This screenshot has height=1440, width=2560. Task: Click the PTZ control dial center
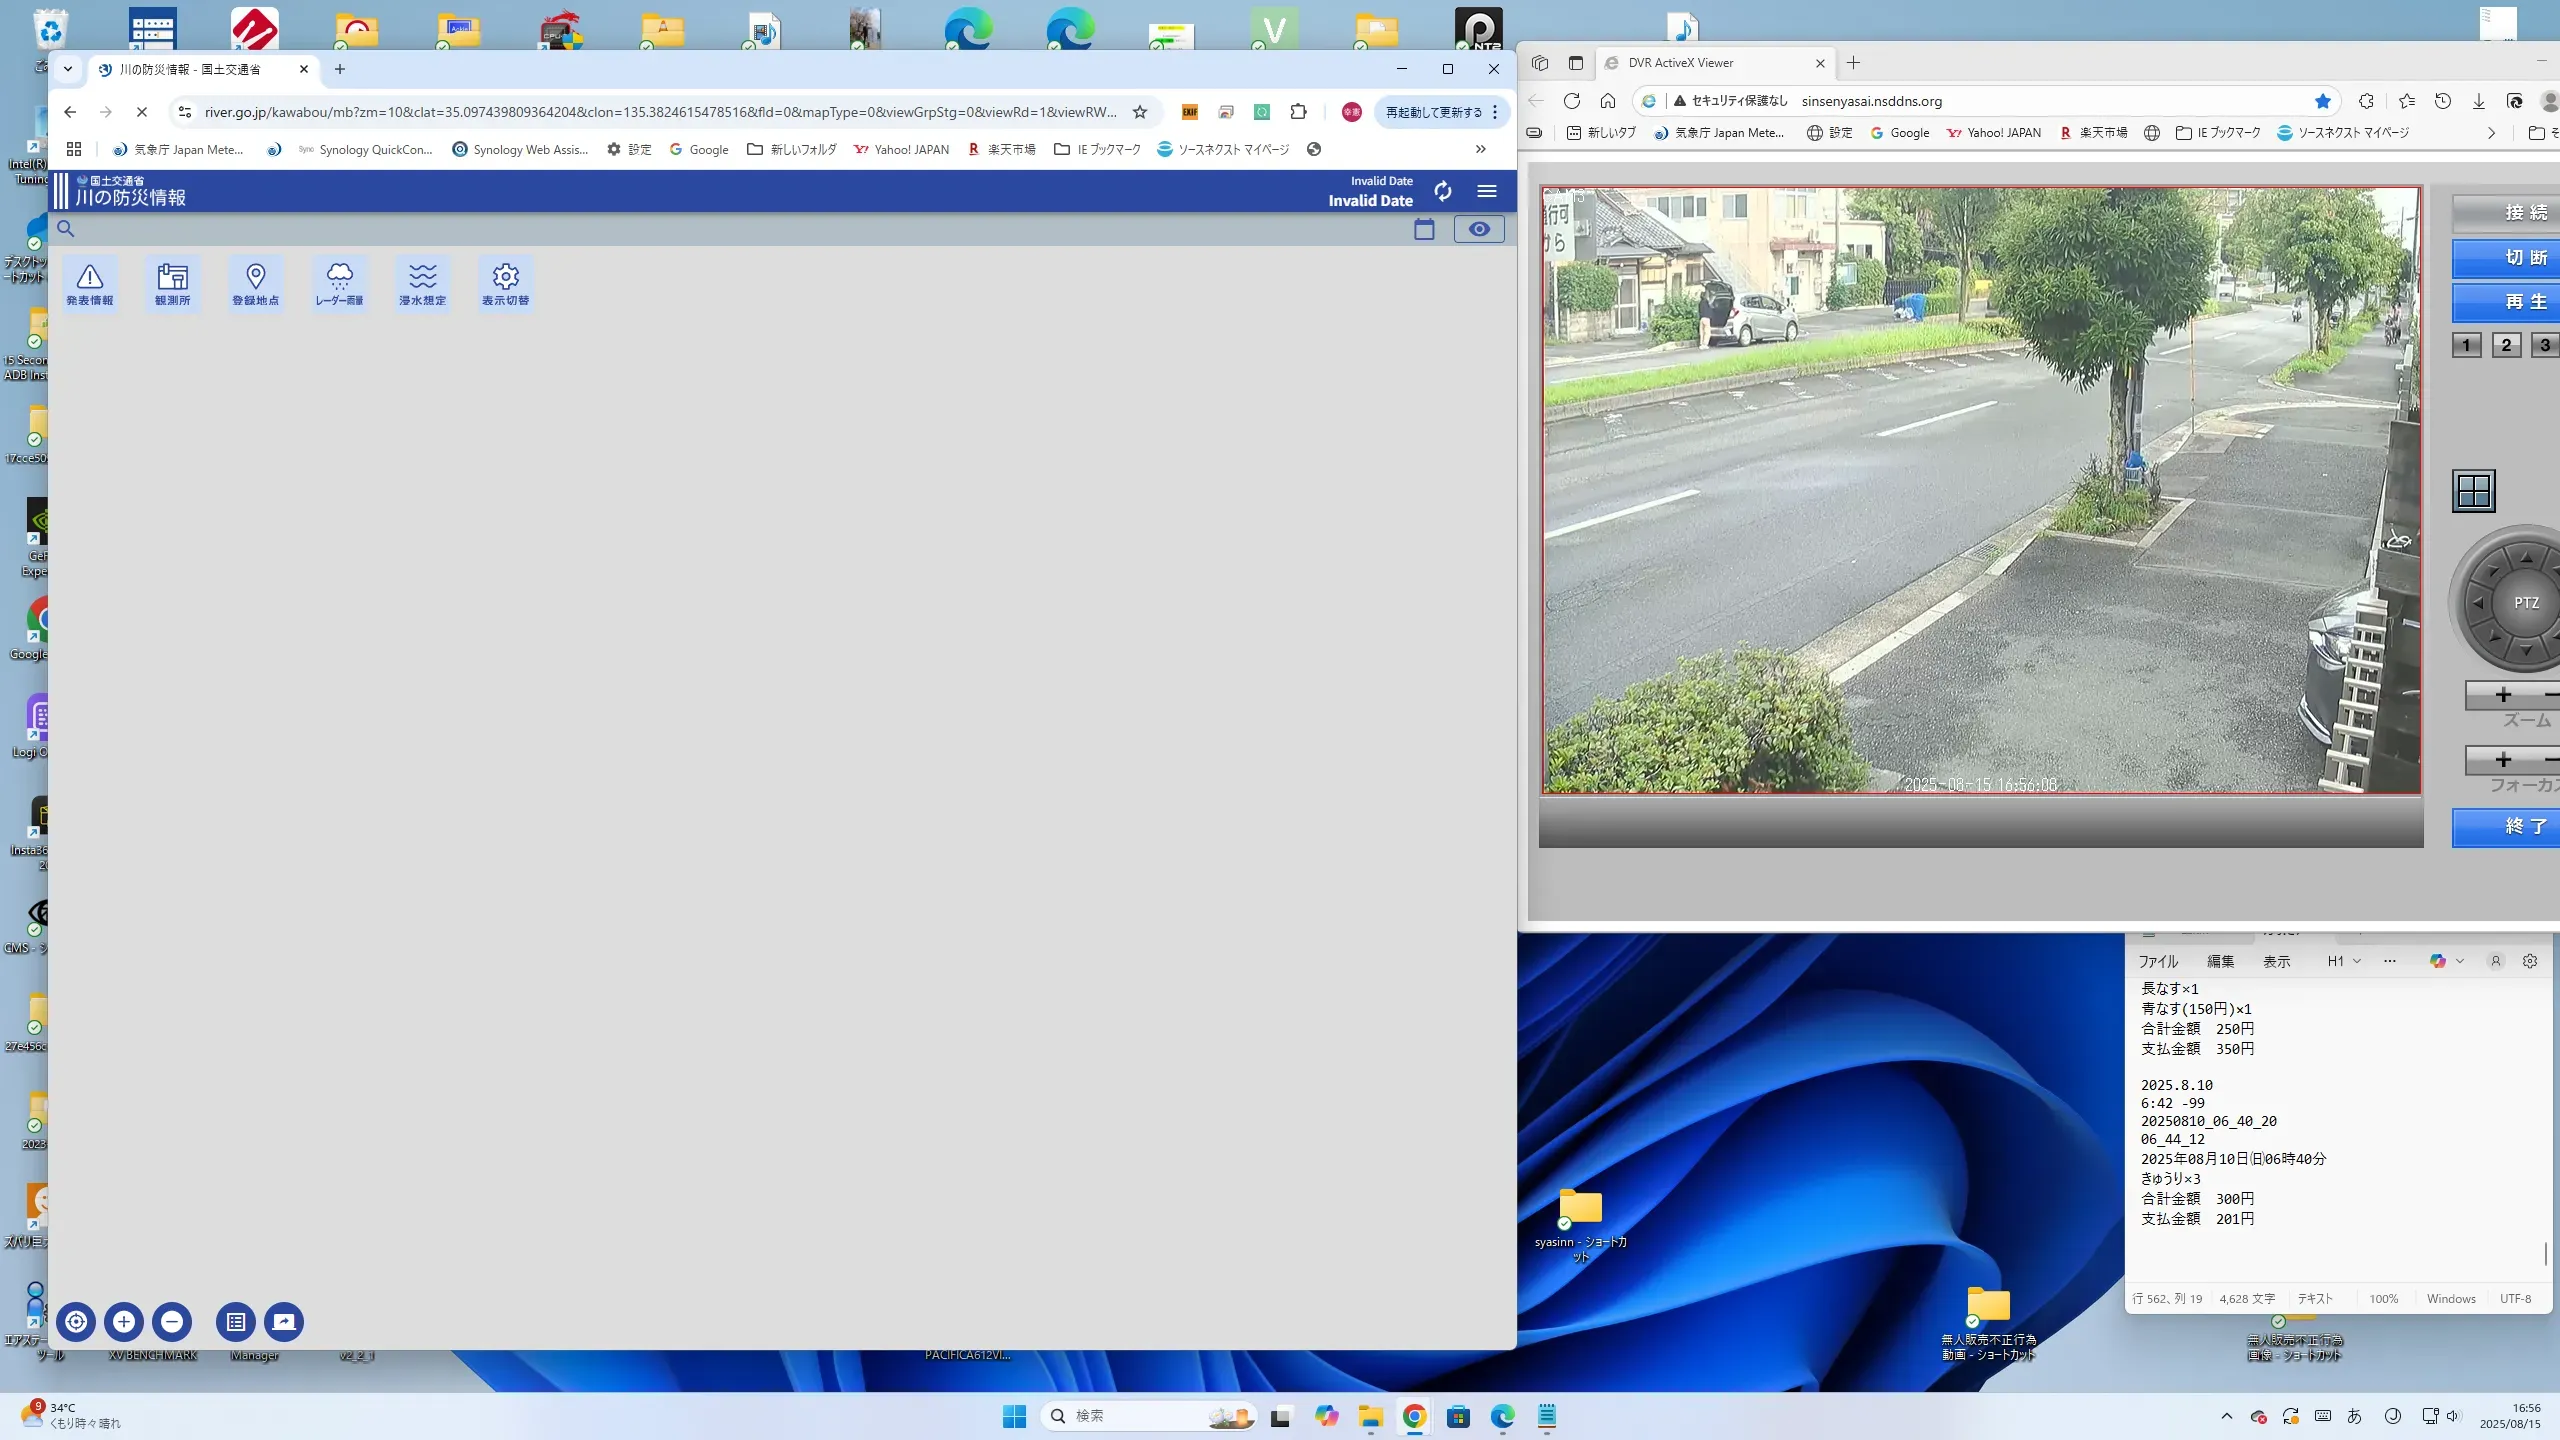coord(2526,603)
